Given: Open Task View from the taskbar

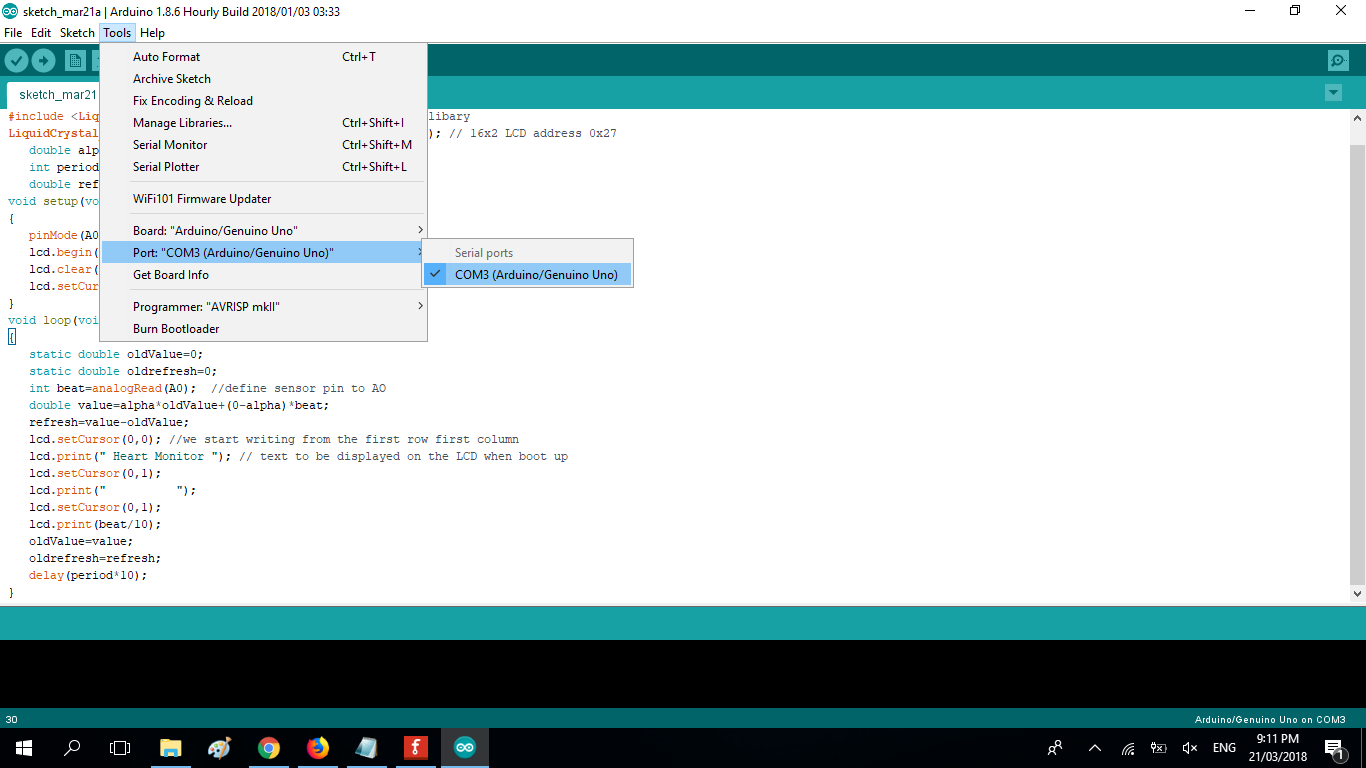Looking at the screenshot, I should pos(120,748).
